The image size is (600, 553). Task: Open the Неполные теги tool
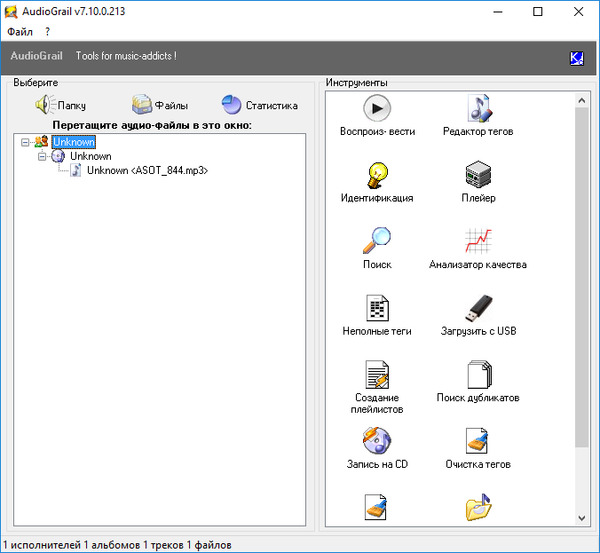[x=377, y=308]
